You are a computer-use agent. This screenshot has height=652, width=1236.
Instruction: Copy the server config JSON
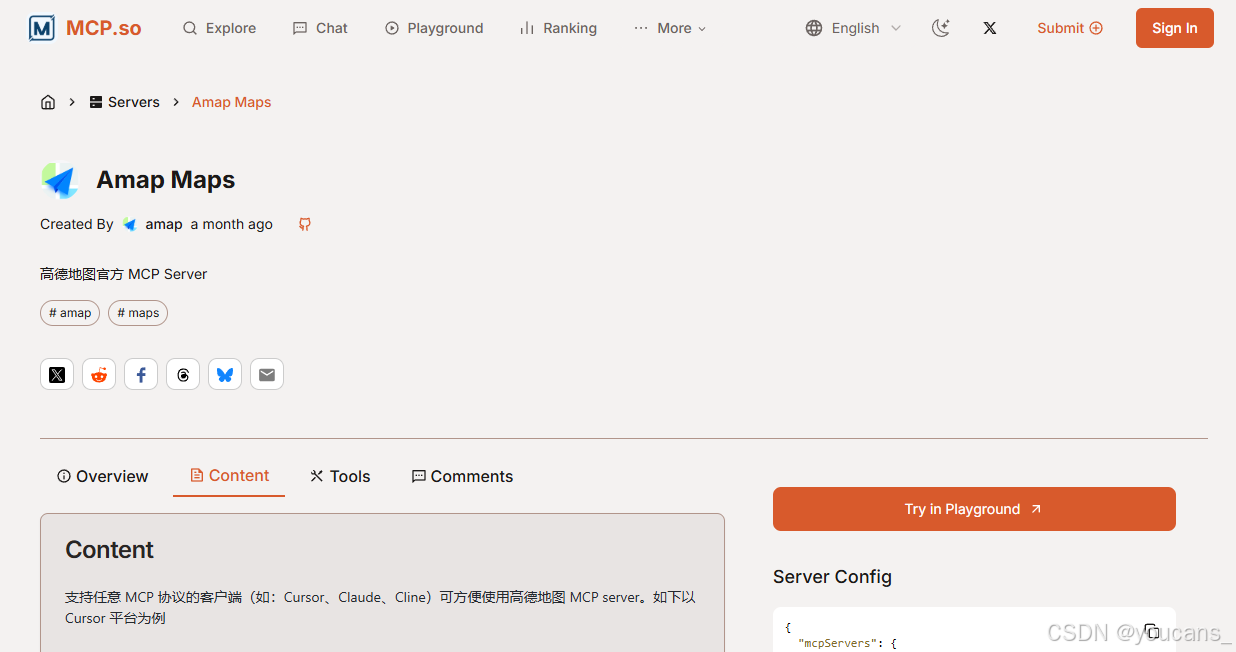(1152, 631)
